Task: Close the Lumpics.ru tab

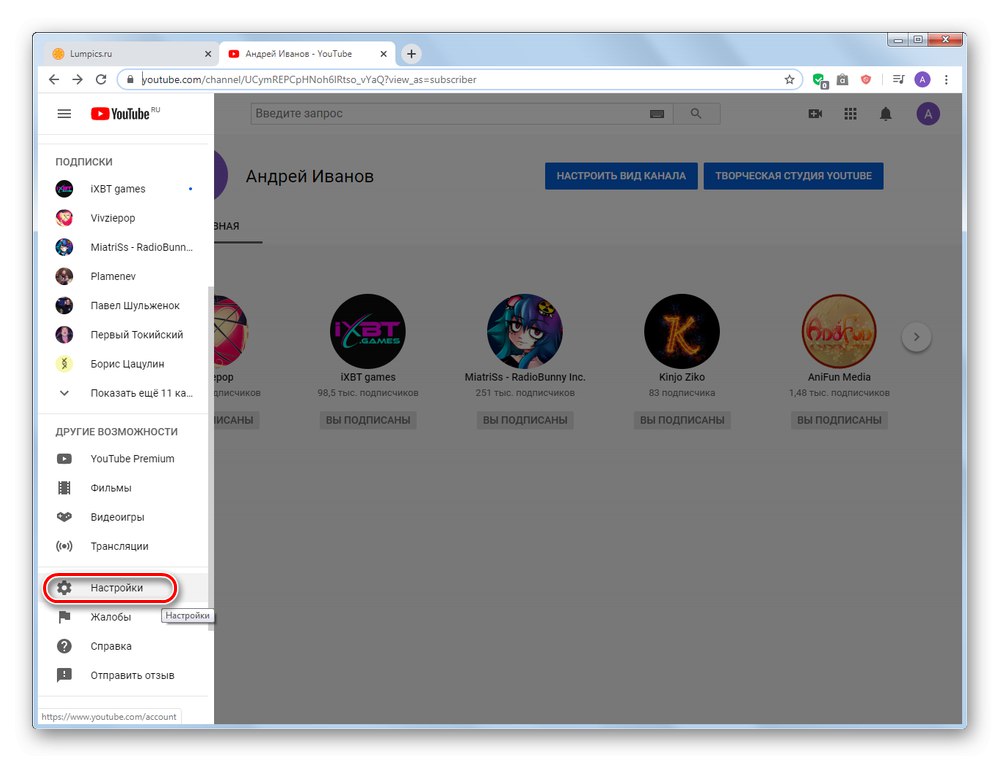Action: (x=208, y=54)
